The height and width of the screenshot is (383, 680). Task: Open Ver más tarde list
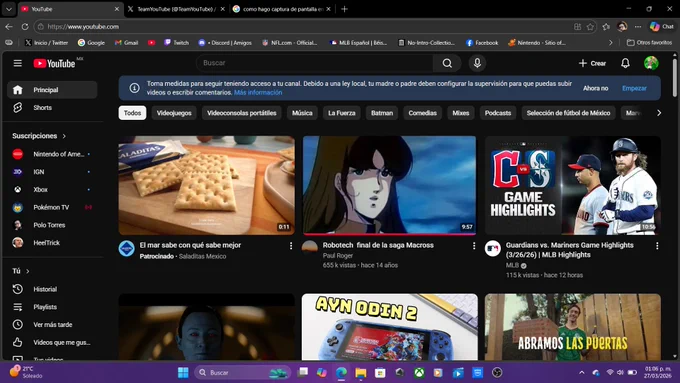pos(52,325)
